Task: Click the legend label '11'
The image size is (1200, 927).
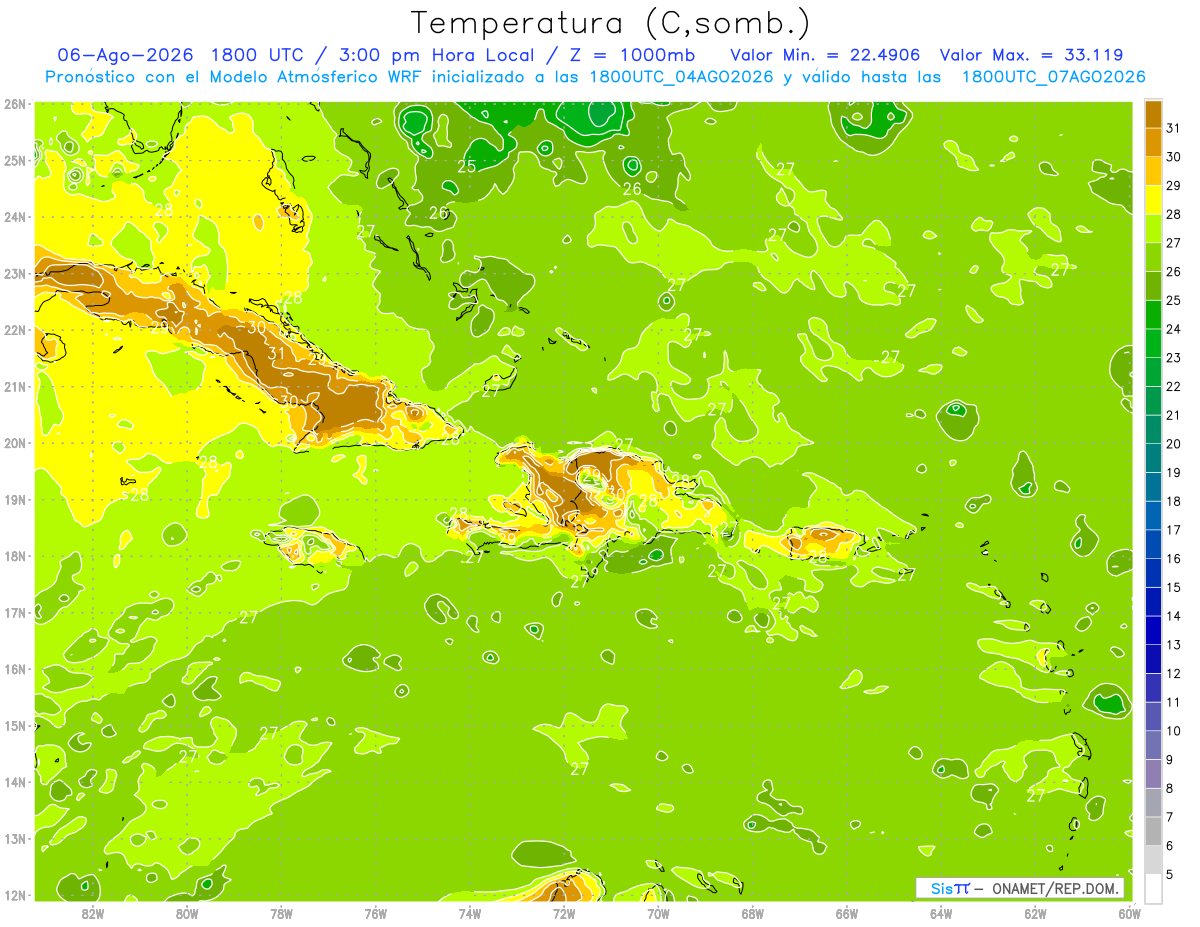Action: [1174, 702]
